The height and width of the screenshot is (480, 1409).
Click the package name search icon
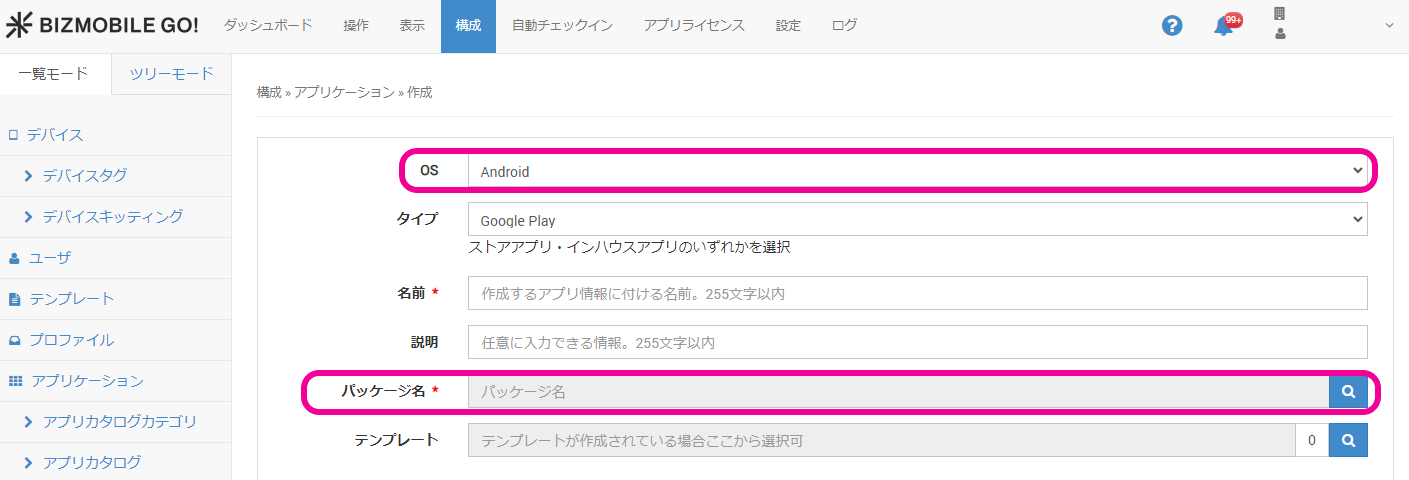coord(1348,392)
